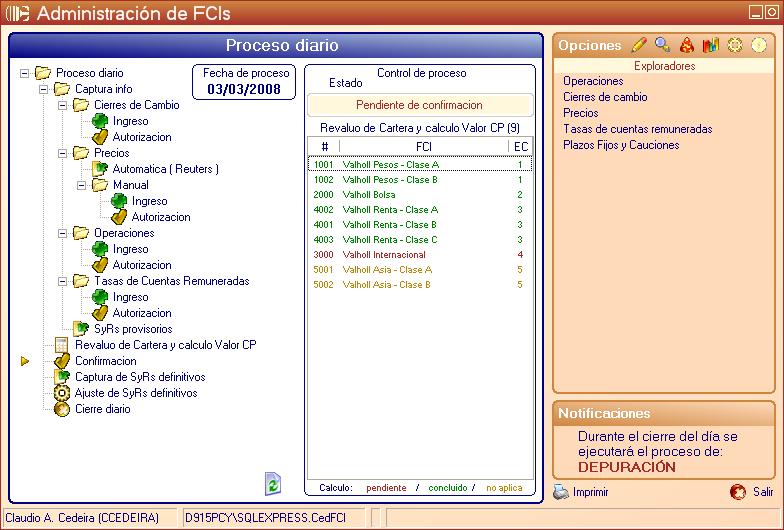Select row 5002 Valholl Asia - Clase B
Screen dimensions: 784x530
[x=420, y=284]
